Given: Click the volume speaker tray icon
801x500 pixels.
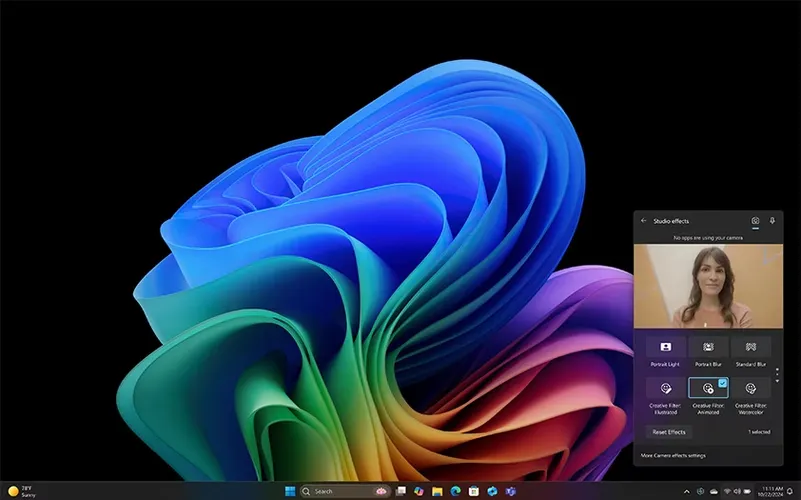Looking at the screenshot, I should click(737, 492).
